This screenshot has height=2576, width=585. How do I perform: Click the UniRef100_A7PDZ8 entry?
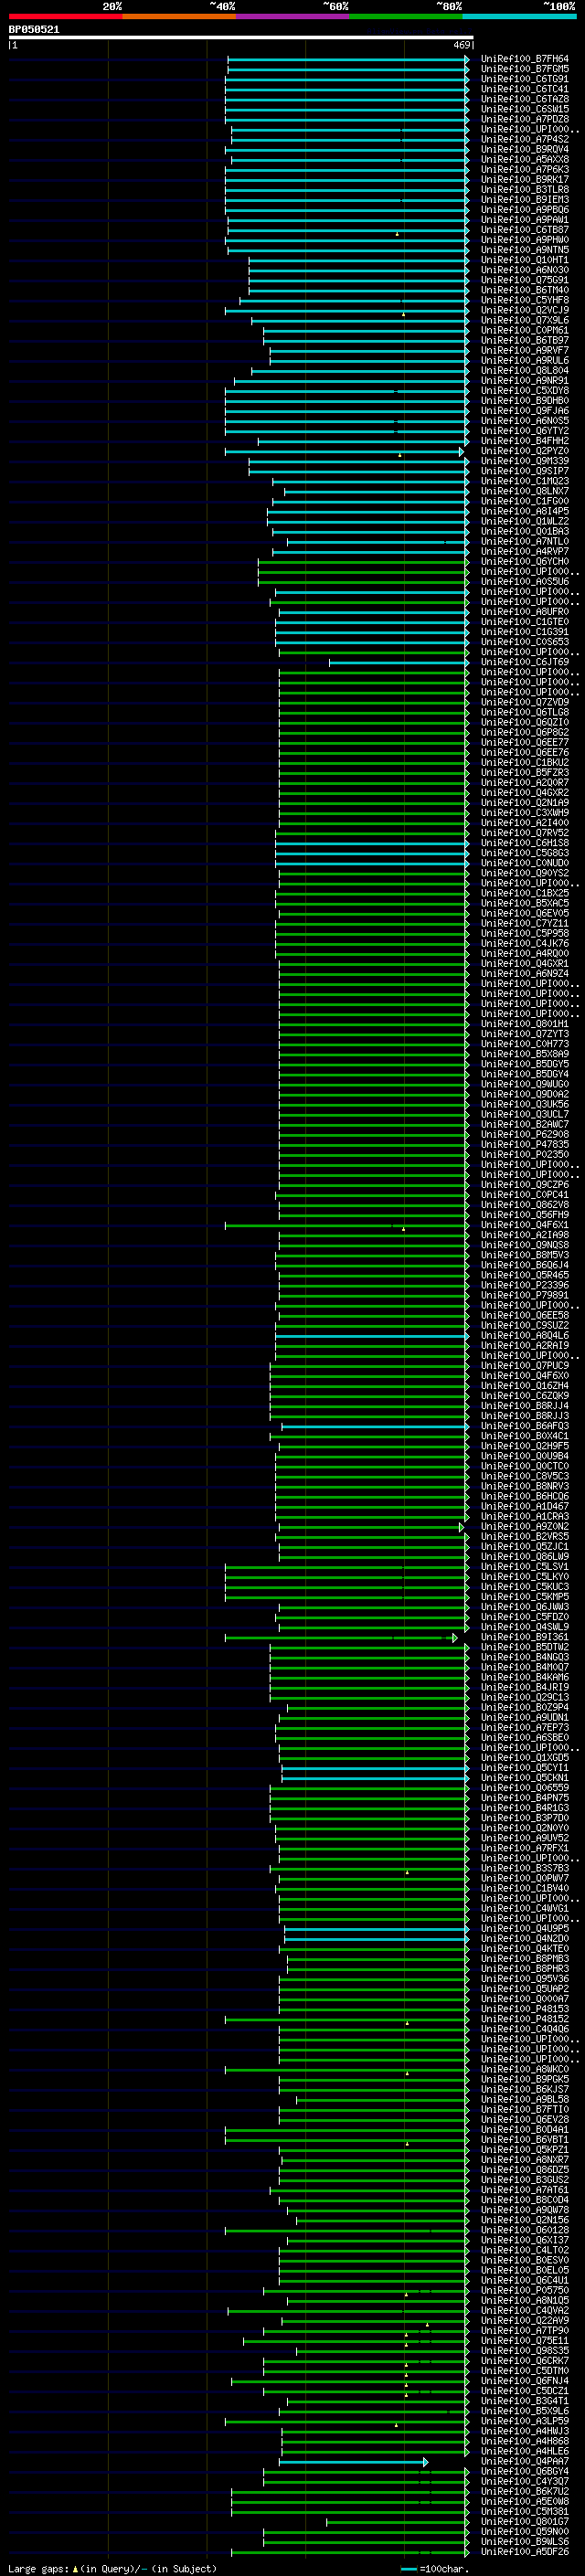click(x=524, y=119)
